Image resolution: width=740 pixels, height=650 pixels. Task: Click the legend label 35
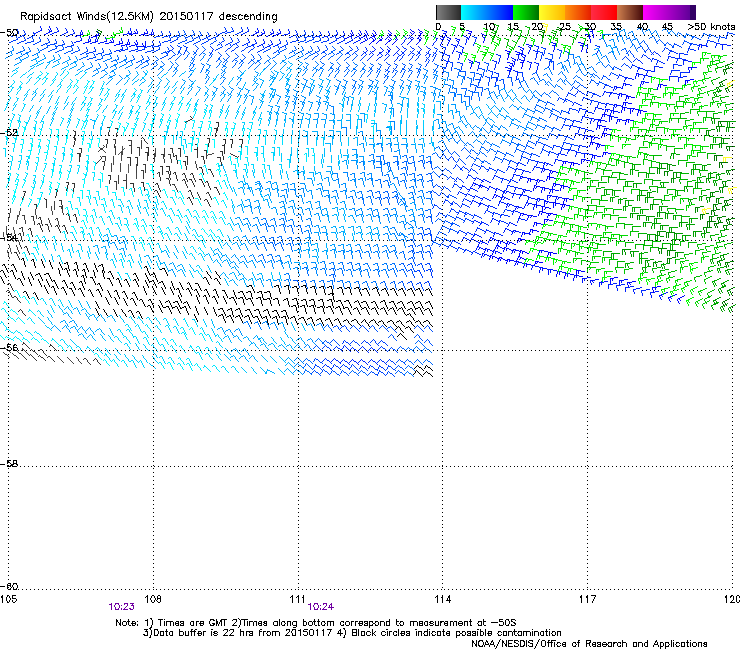pyautogui.click(x=616, y=27)
